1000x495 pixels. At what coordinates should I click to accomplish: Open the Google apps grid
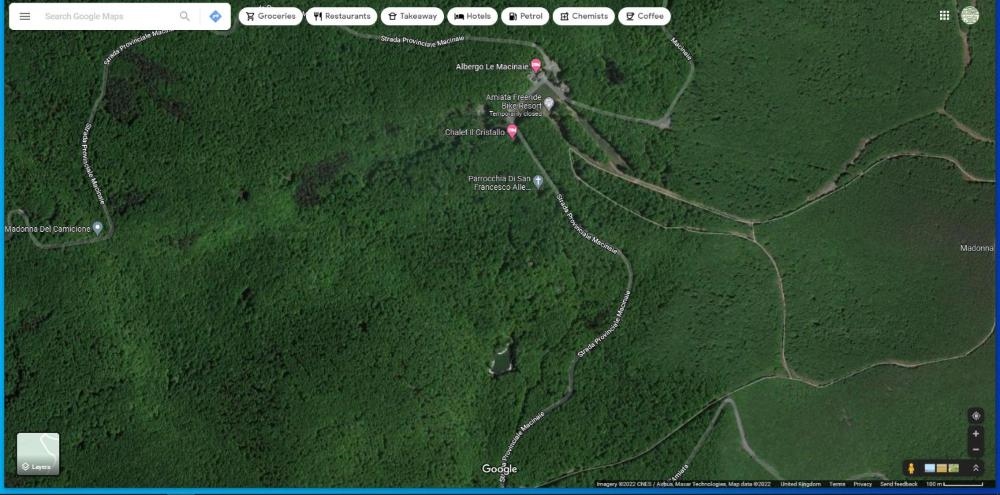coord(944,15)
